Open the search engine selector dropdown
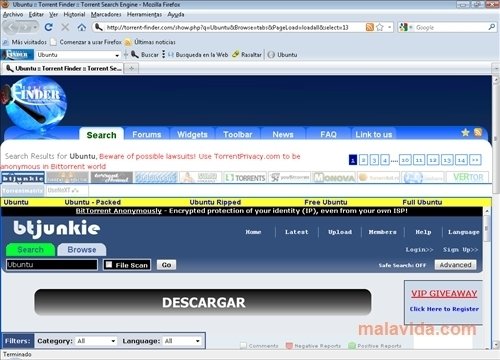The width and height of the screenshot is (500, 360). click(406, 27)
